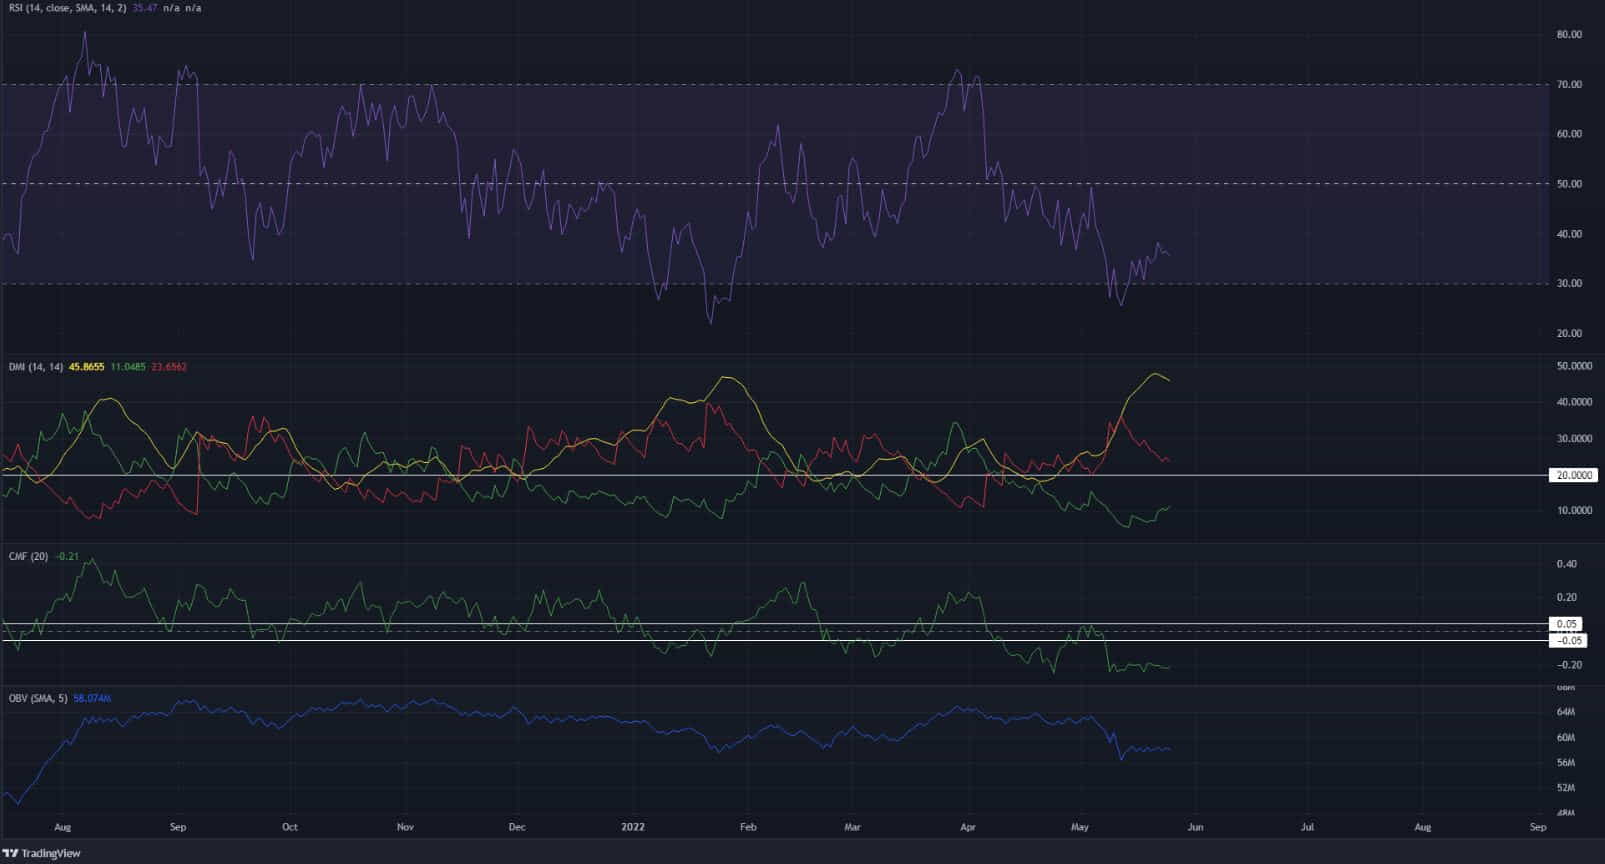Viewport: 1605px width, 864px height.
Task: Click the green +DI value 11.0485
Action: click(127, 367)
